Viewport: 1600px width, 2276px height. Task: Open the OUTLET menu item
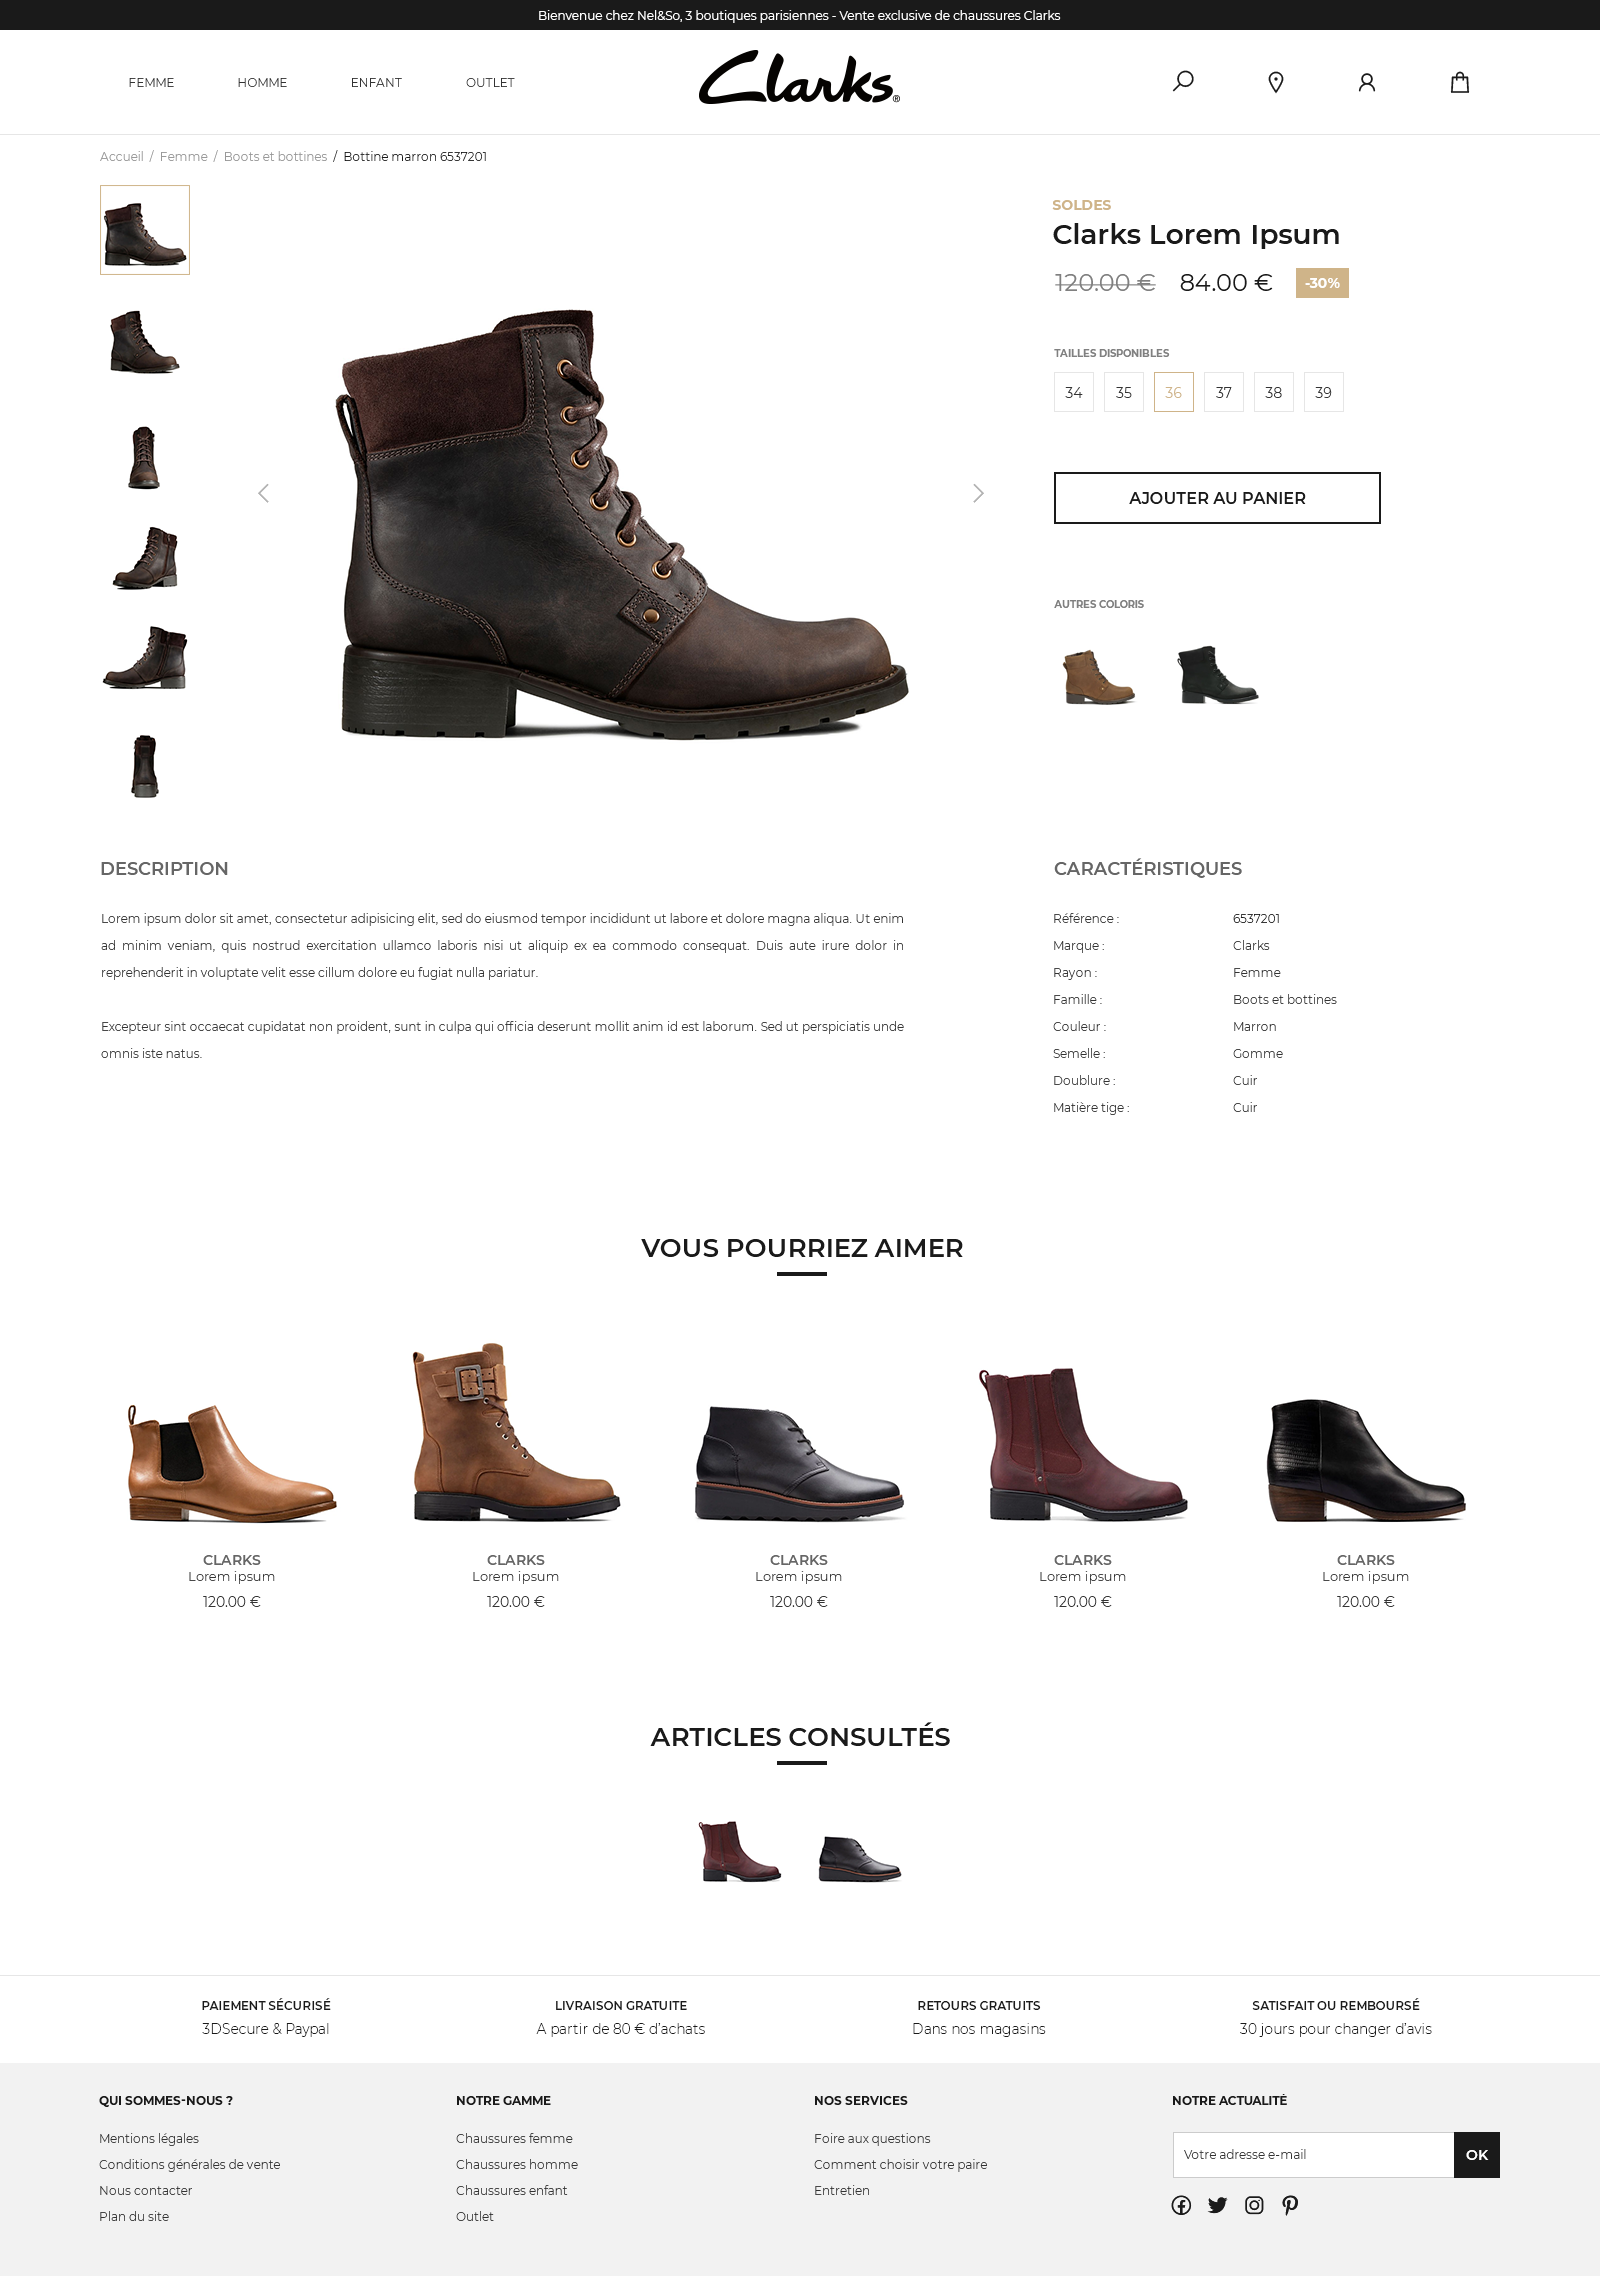490,83
